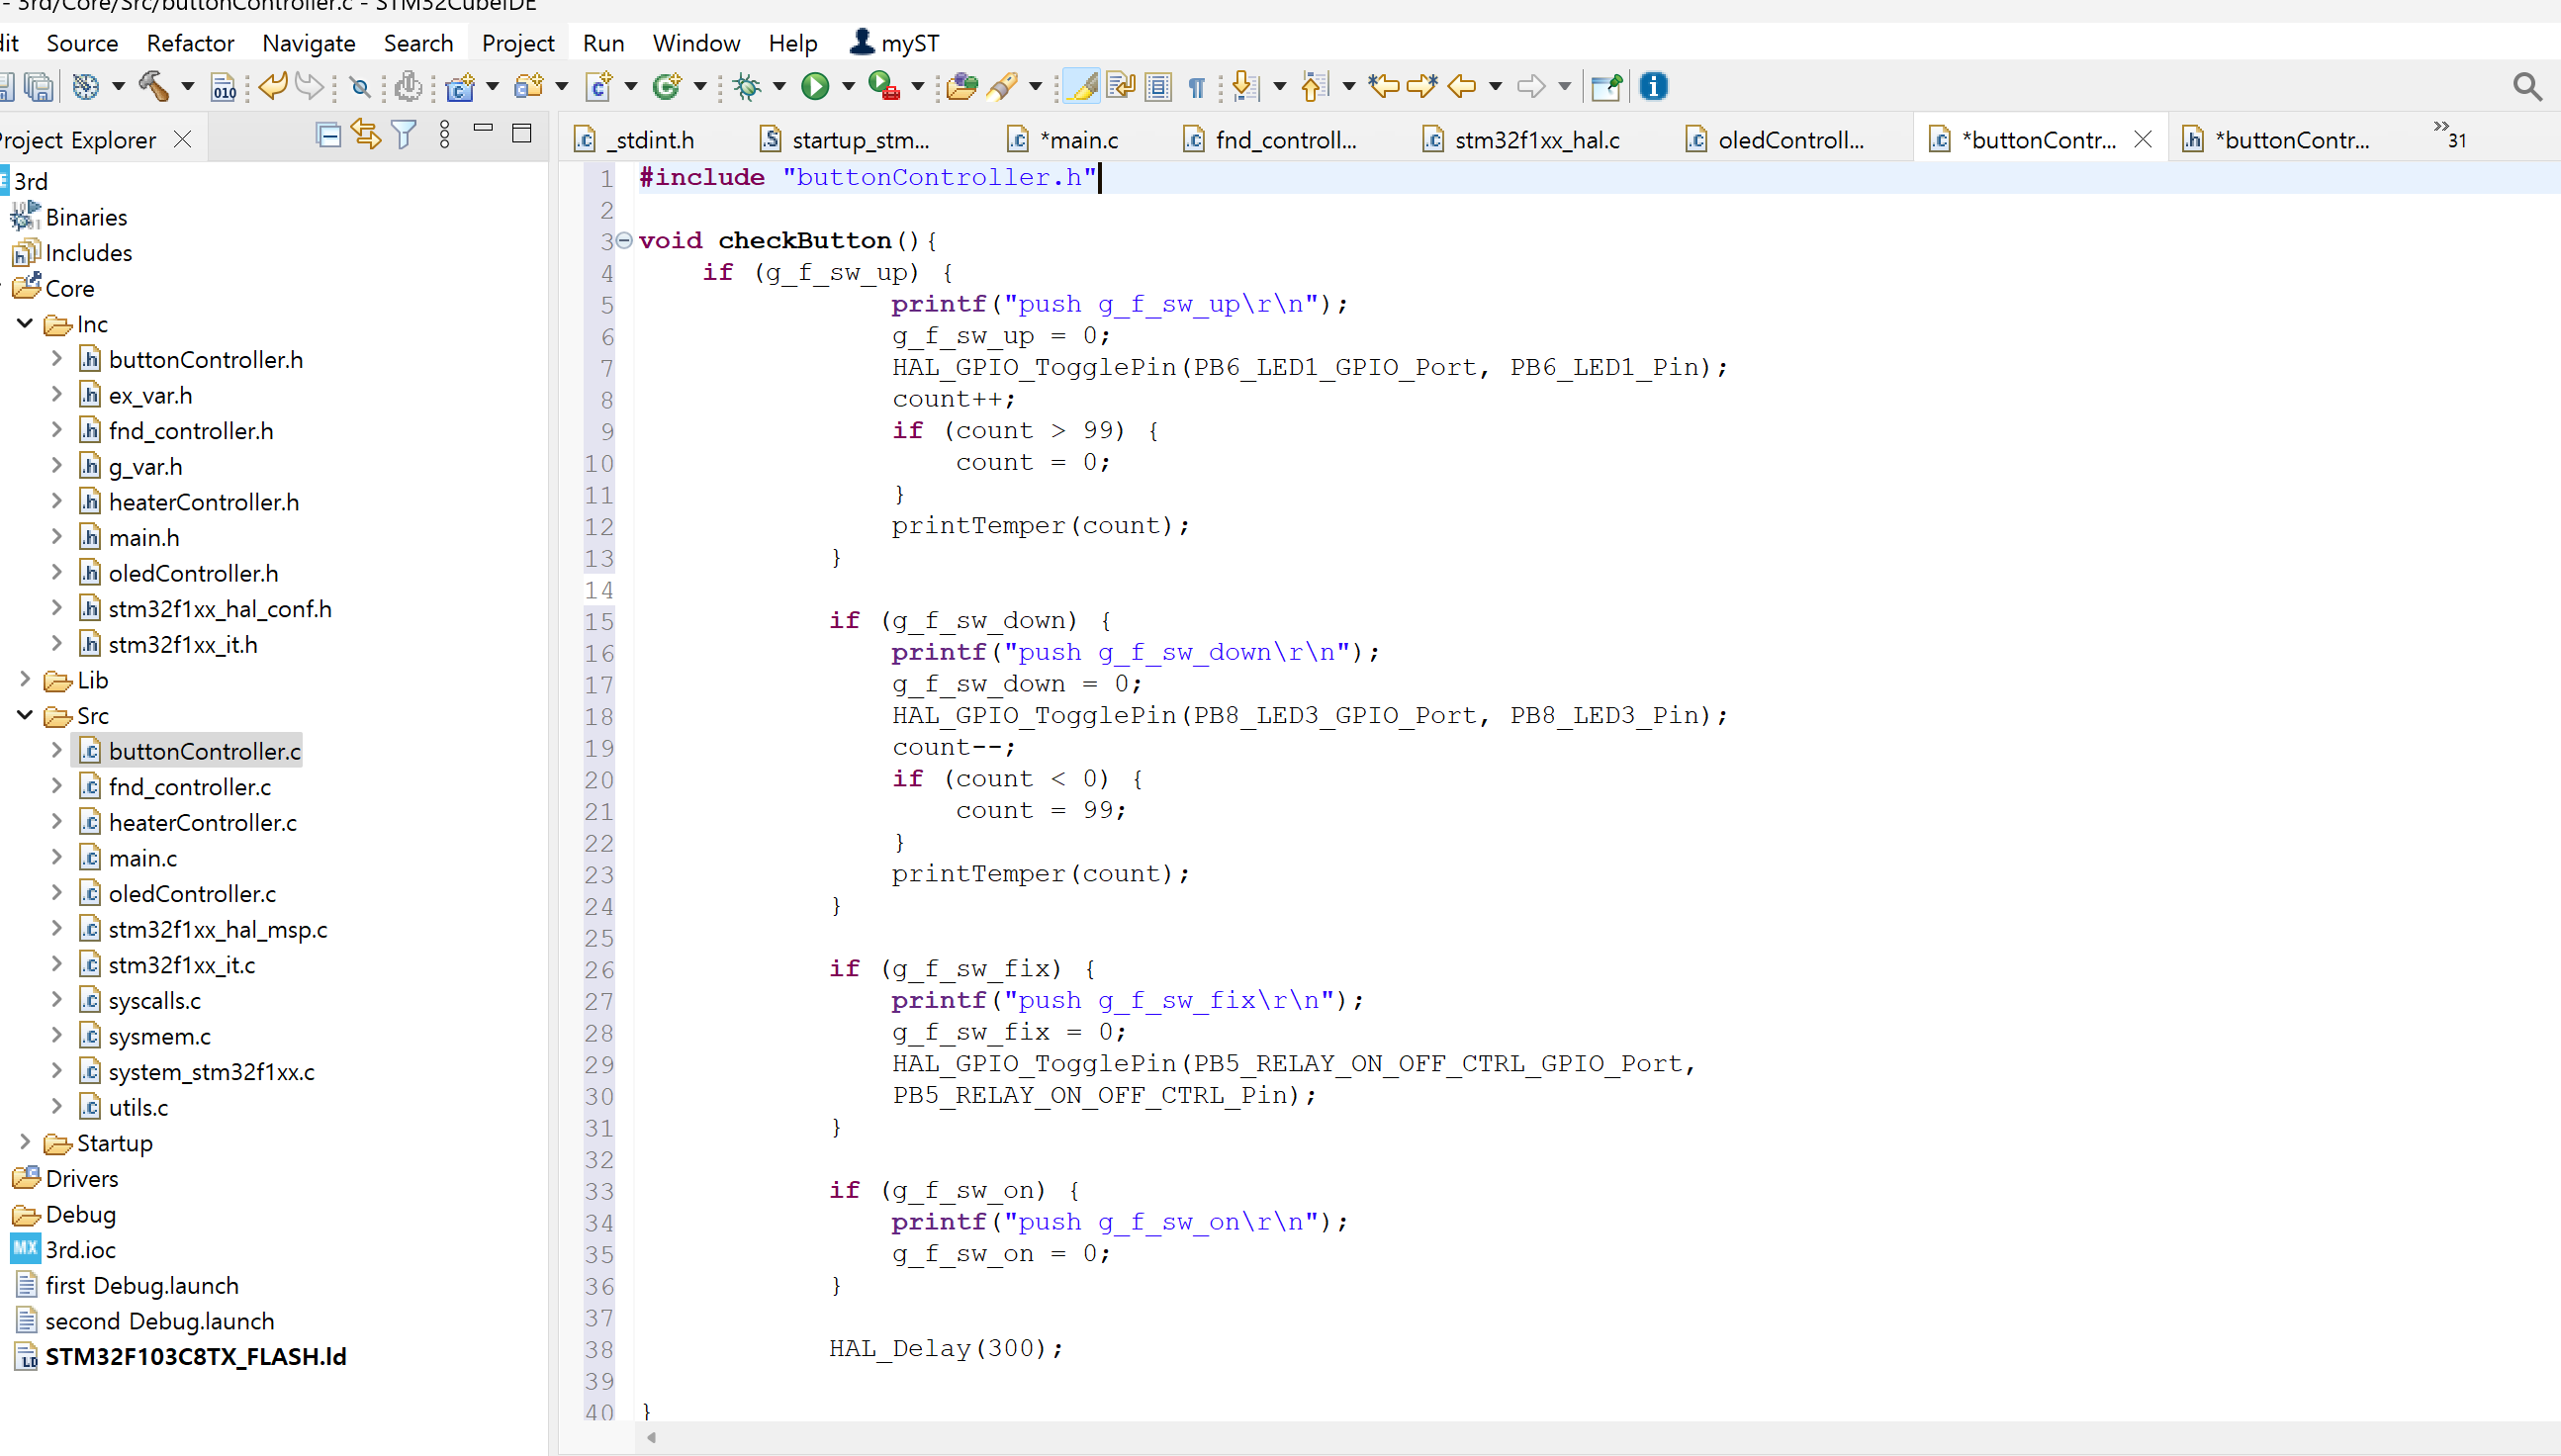Expand the Lib folder
Screen dimensions: 2561x1456
coord(26,680)
